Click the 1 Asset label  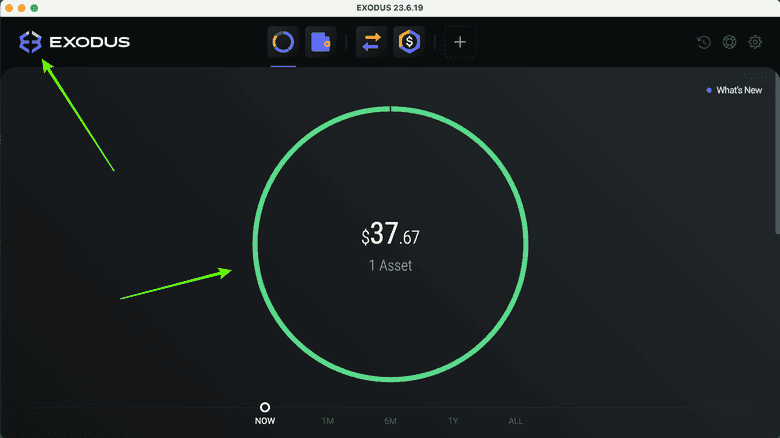click(390, 265)
